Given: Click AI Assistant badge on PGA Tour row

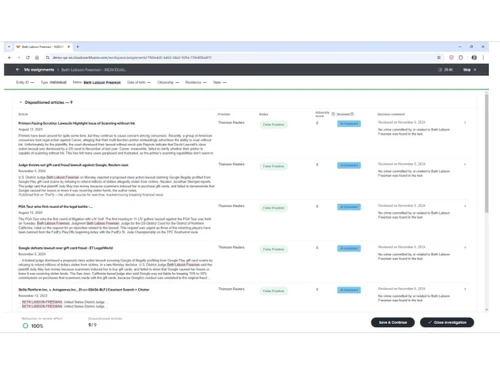Looking at the screenshot, I should click(x=349, y=207).
